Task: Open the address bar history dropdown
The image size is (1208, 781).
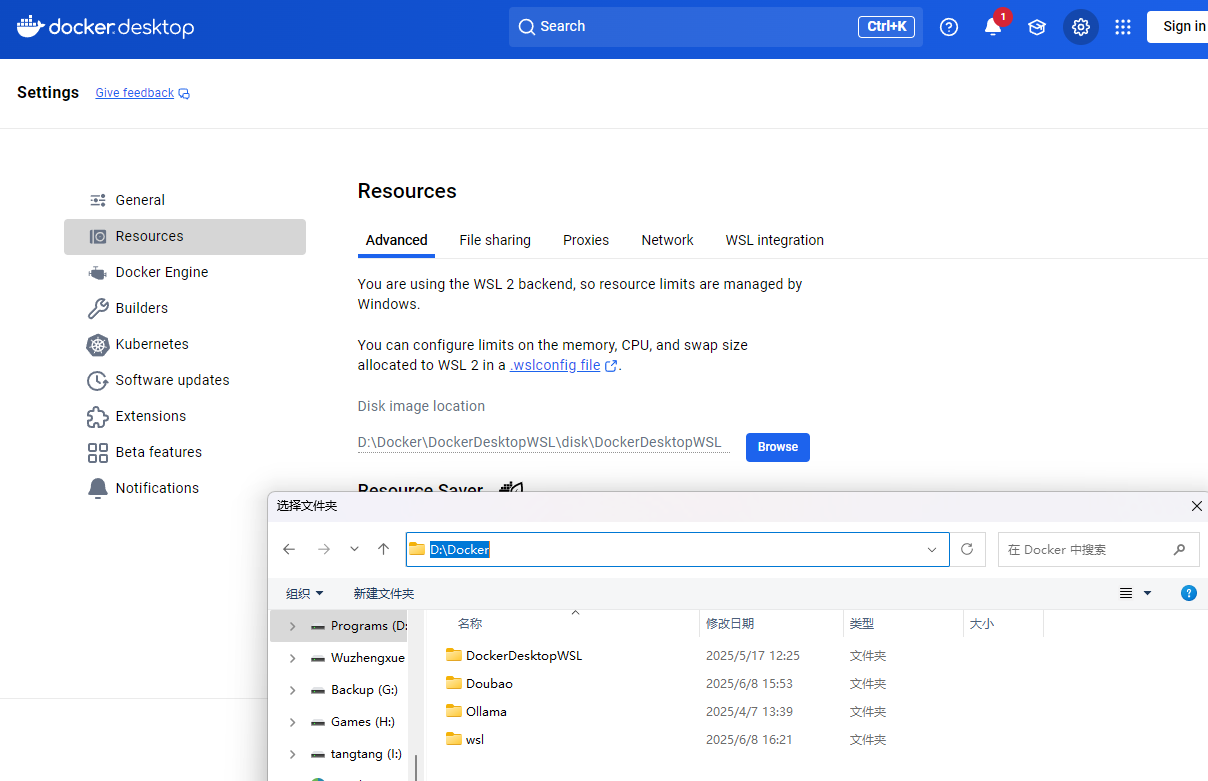Action: point(932,549)
